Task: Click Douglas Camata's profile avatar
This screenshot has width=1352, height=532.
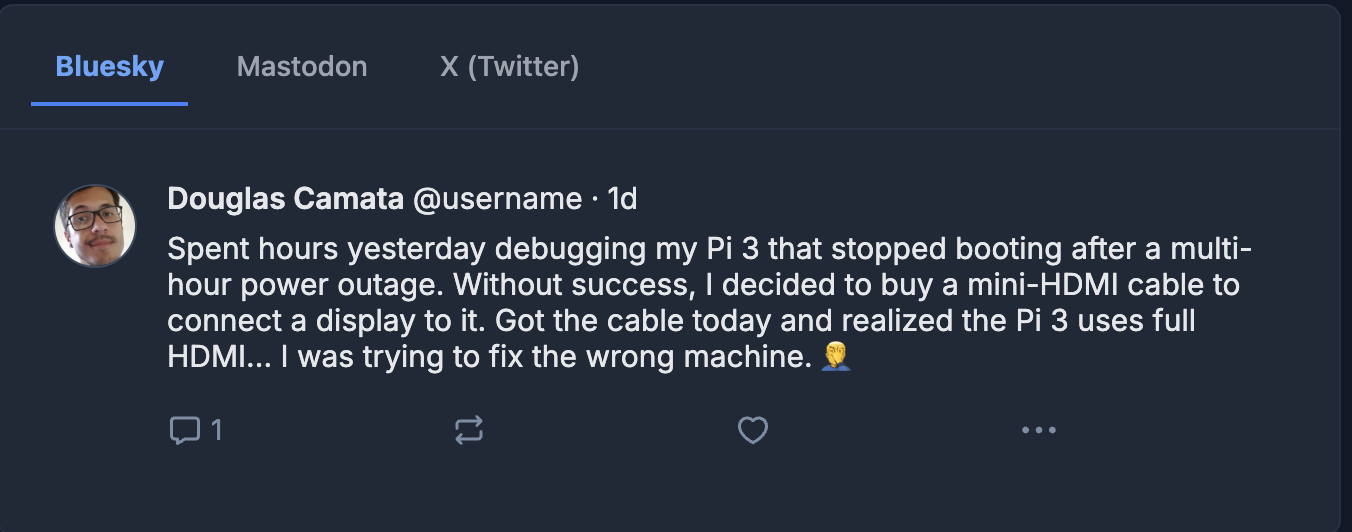Action: [x=95, y=225]
